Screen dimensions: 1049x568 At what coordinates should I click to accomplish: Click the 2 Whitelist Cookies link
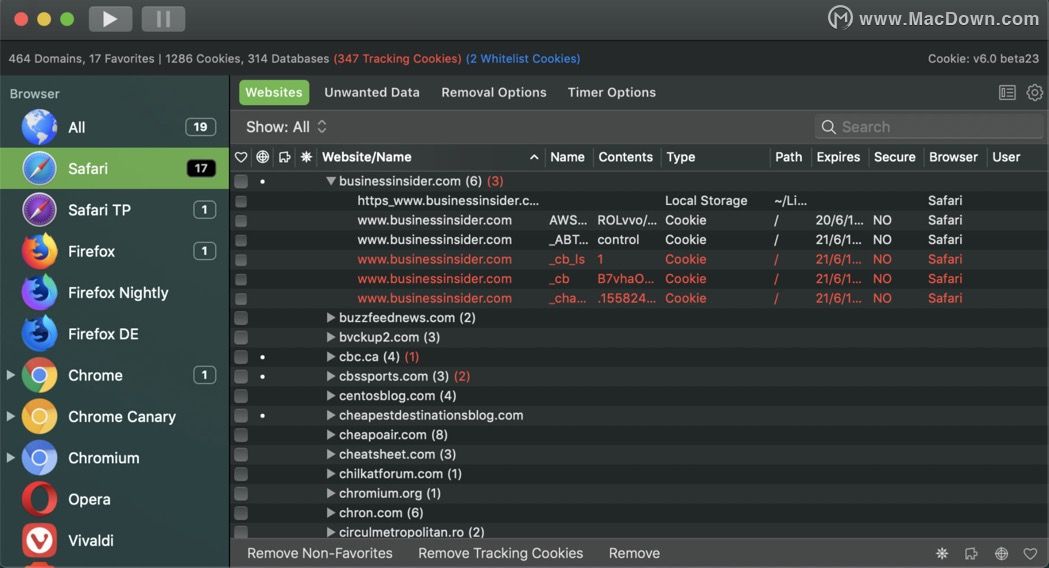pos(523,59)
